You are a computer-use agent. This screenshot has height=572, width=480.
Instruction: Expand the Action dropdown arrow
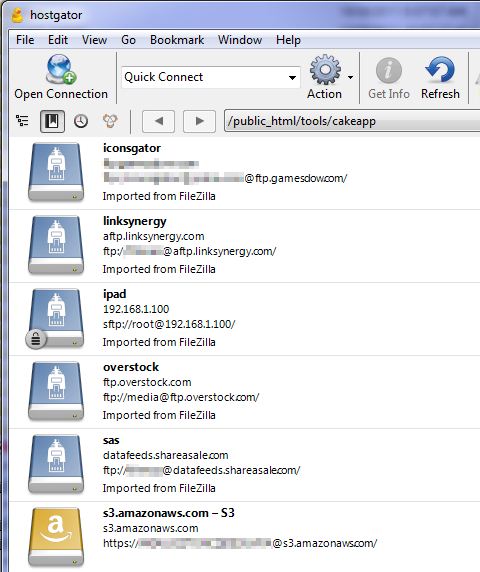click(351, 77)
